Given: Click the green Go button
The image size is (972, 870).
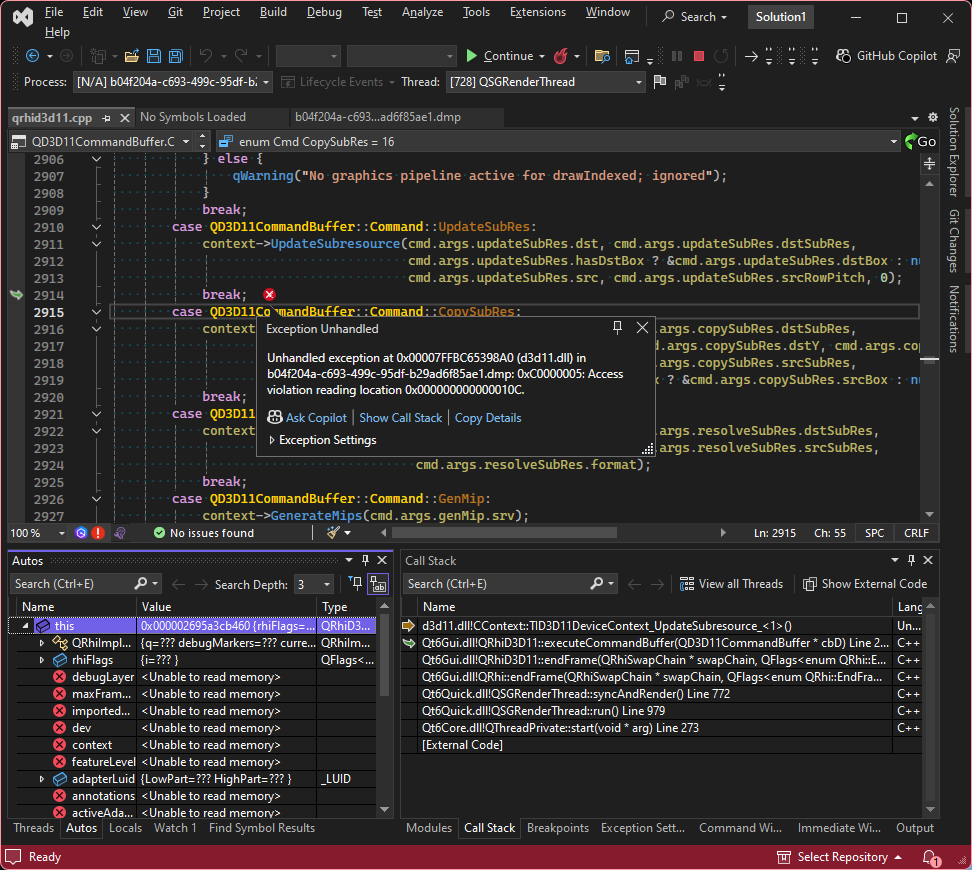Looking at the screenshot, I should tap(921, 142).
